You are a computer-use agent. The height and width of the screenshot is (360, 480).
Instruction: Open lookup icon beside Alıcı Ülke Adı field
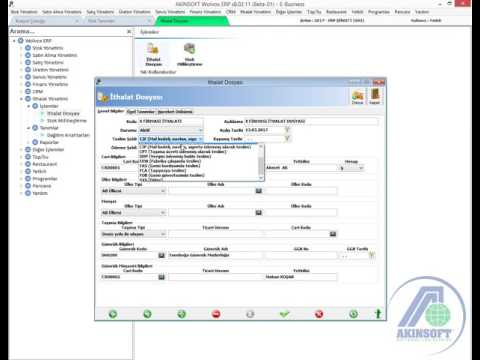[x=259, y=191]
